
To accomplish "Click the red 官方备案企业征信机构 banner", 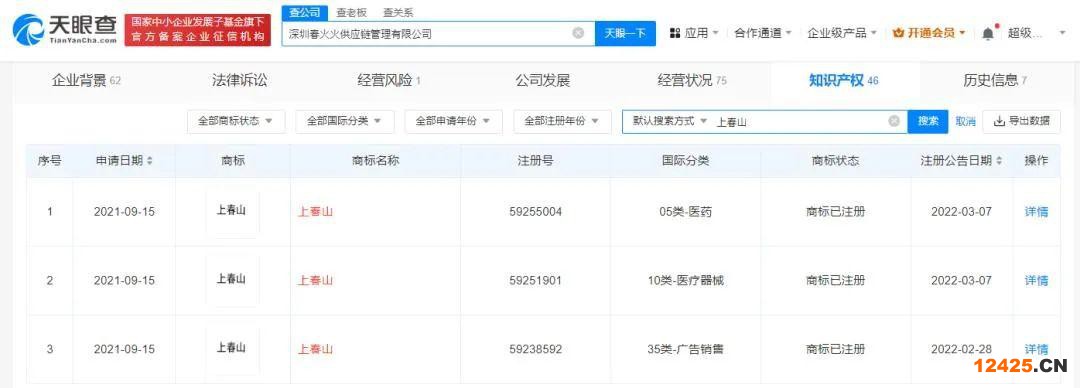I will [x=198, y=30].
